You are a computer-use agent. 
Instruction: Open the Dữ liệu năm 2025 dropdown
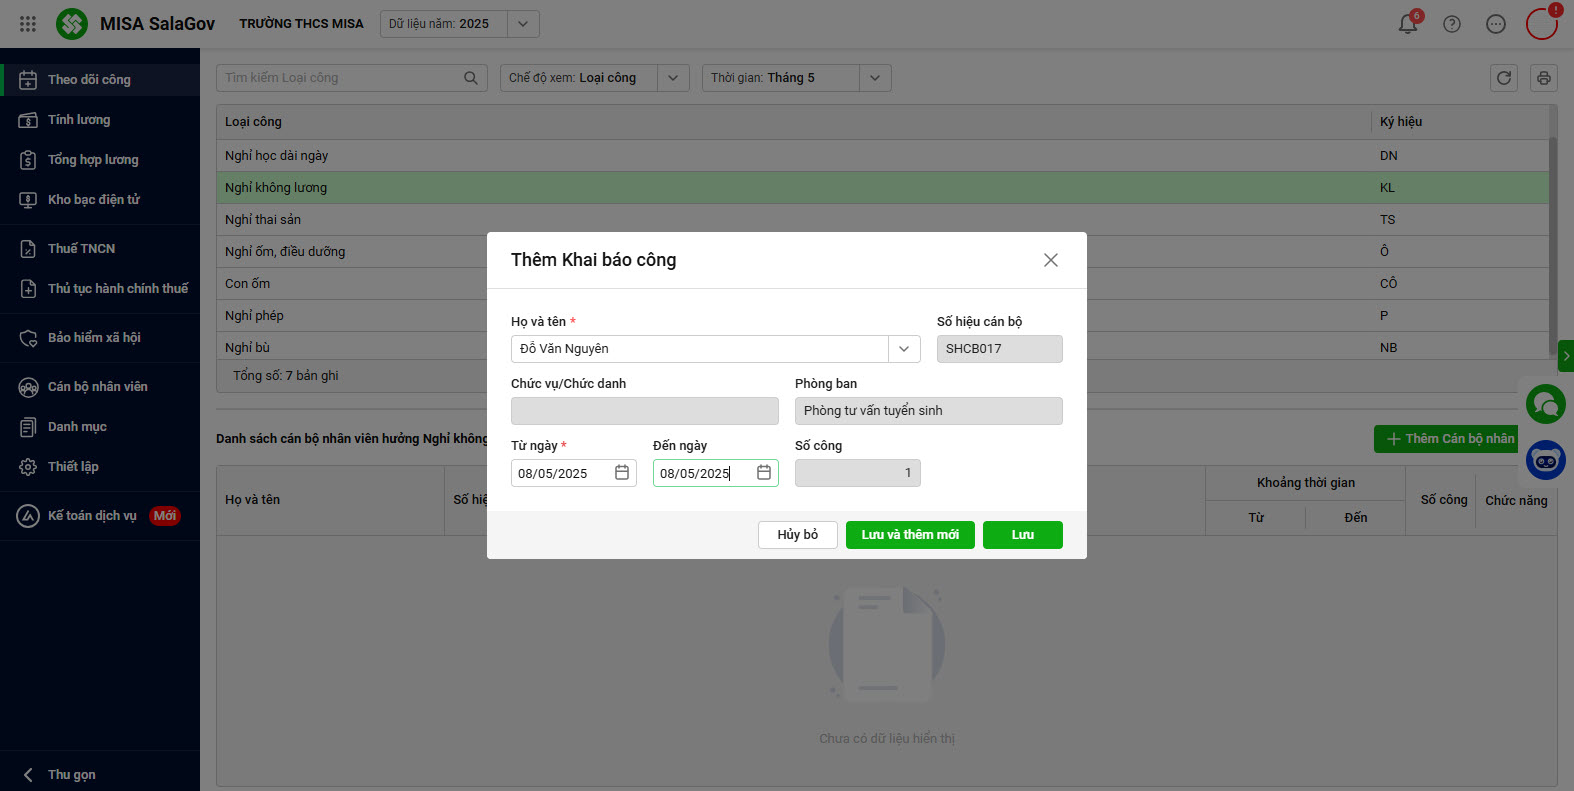coord(523,24)
